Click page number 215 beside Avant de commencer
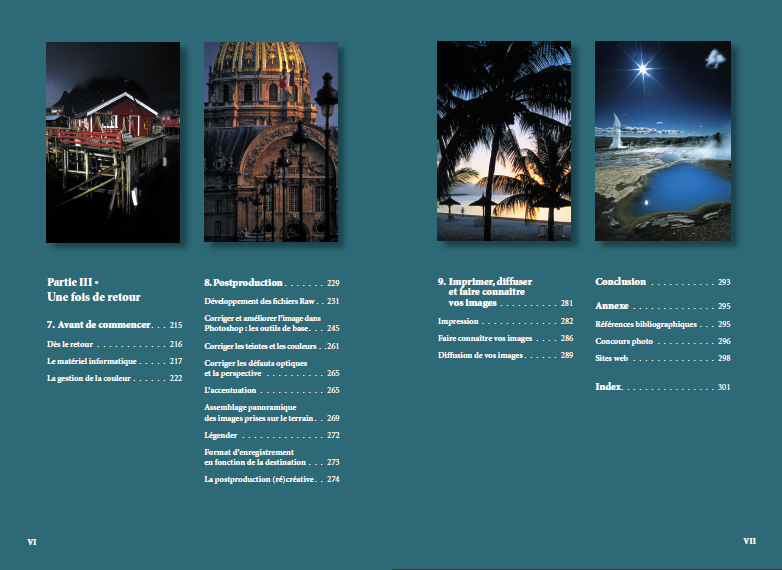Viewport: 782px width, 570px height. pos(176,325)
